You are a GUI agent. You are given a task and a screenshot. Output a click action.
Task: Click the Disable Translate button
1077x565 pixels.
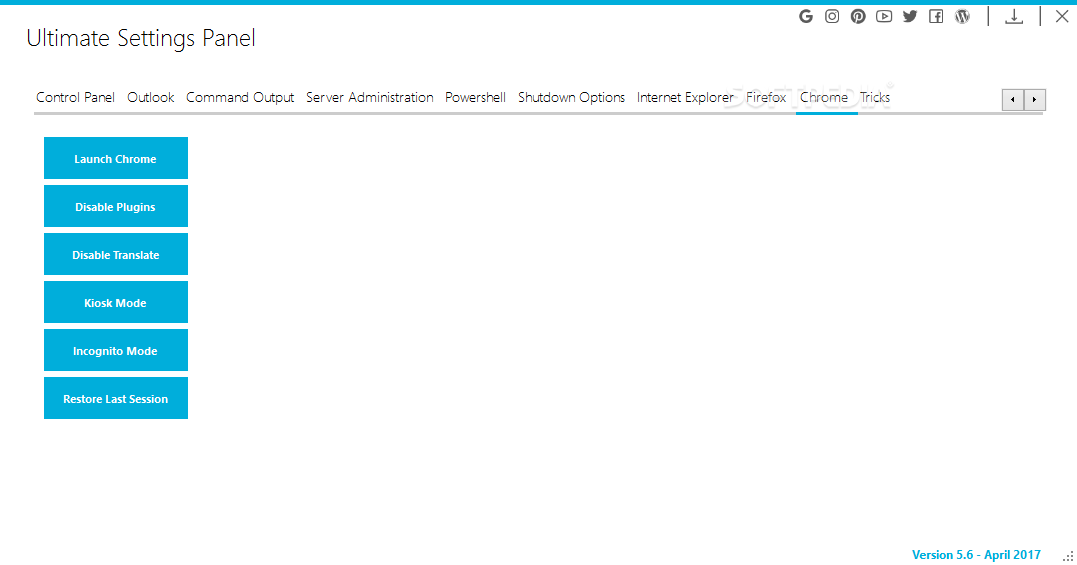point(115,255)
